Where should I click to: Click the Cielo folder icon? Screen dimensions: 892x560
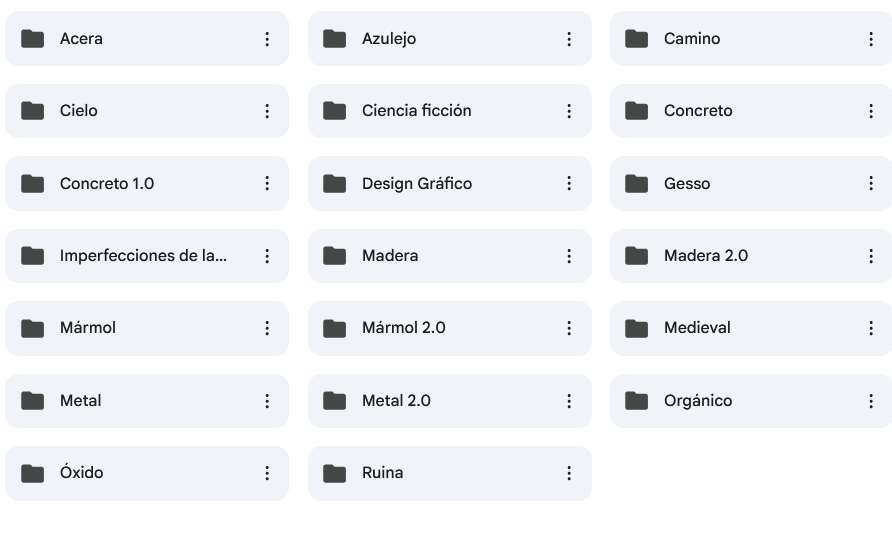coord(33,111)
